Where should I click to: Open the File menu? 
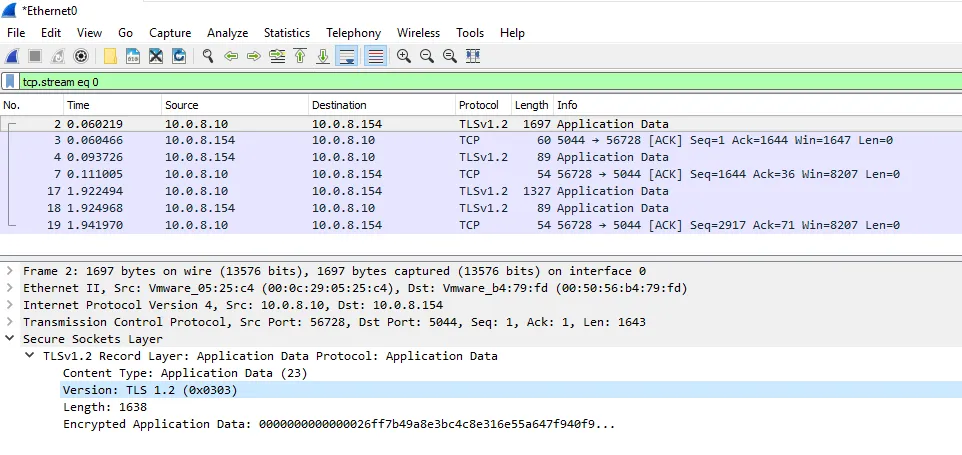coord(16,33)
